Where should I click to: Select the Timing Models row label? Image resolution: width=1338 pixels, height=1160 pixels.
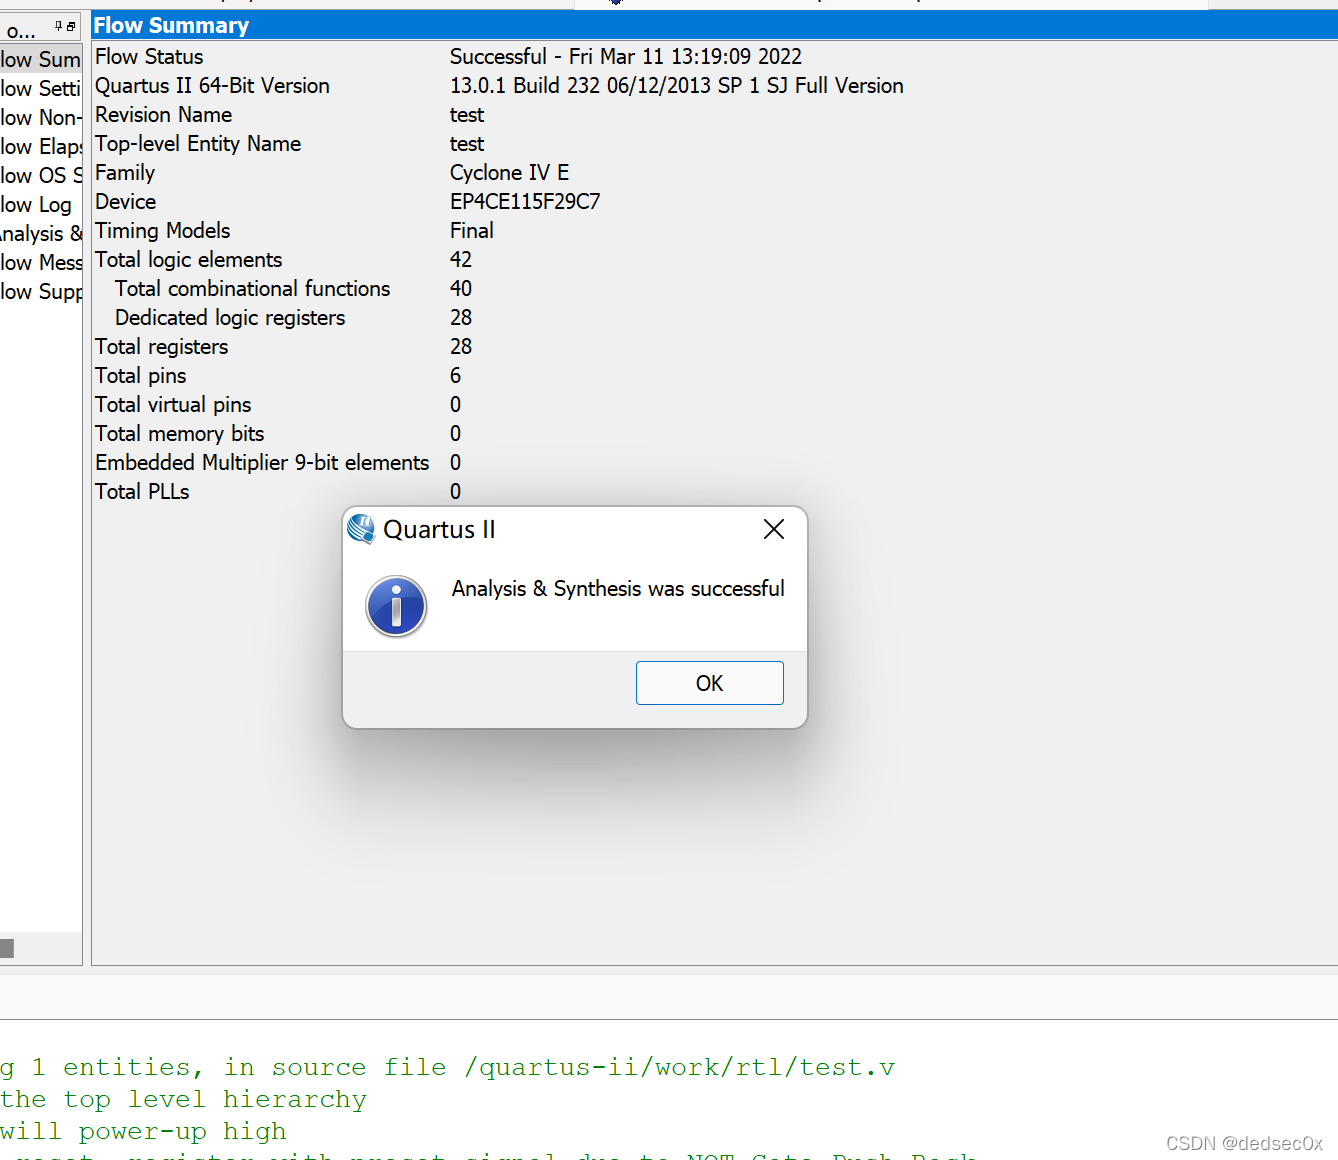pyautogui.click(x=163, y=231)
